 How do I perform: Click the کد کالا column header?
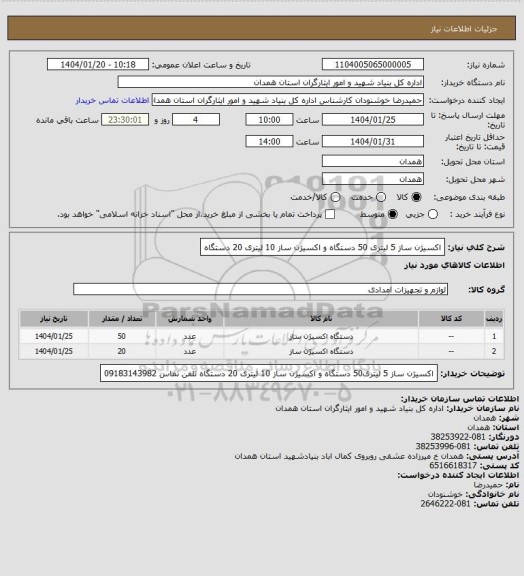click(451, 318)
